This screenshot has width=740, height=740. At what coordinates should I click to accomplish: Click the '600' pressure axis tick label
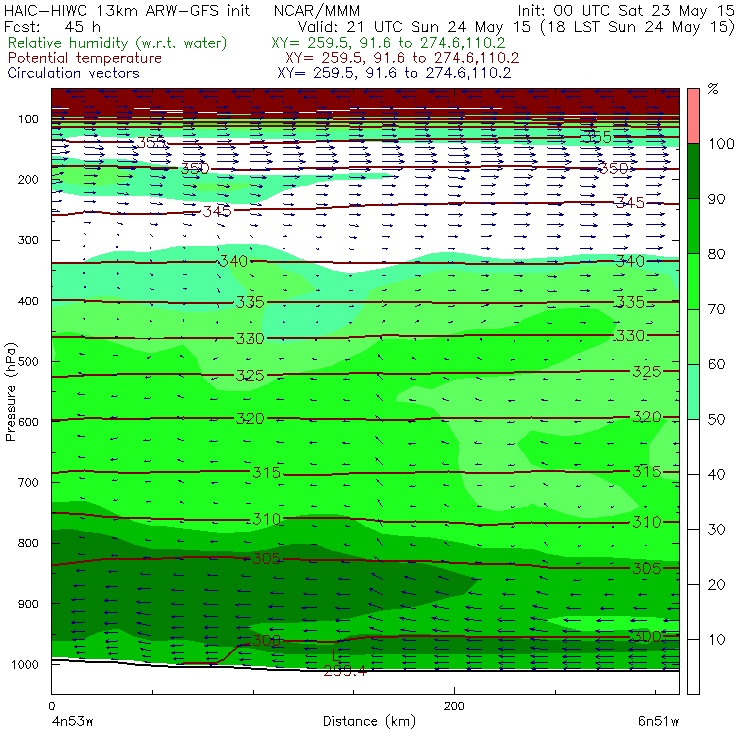[28, 422]
